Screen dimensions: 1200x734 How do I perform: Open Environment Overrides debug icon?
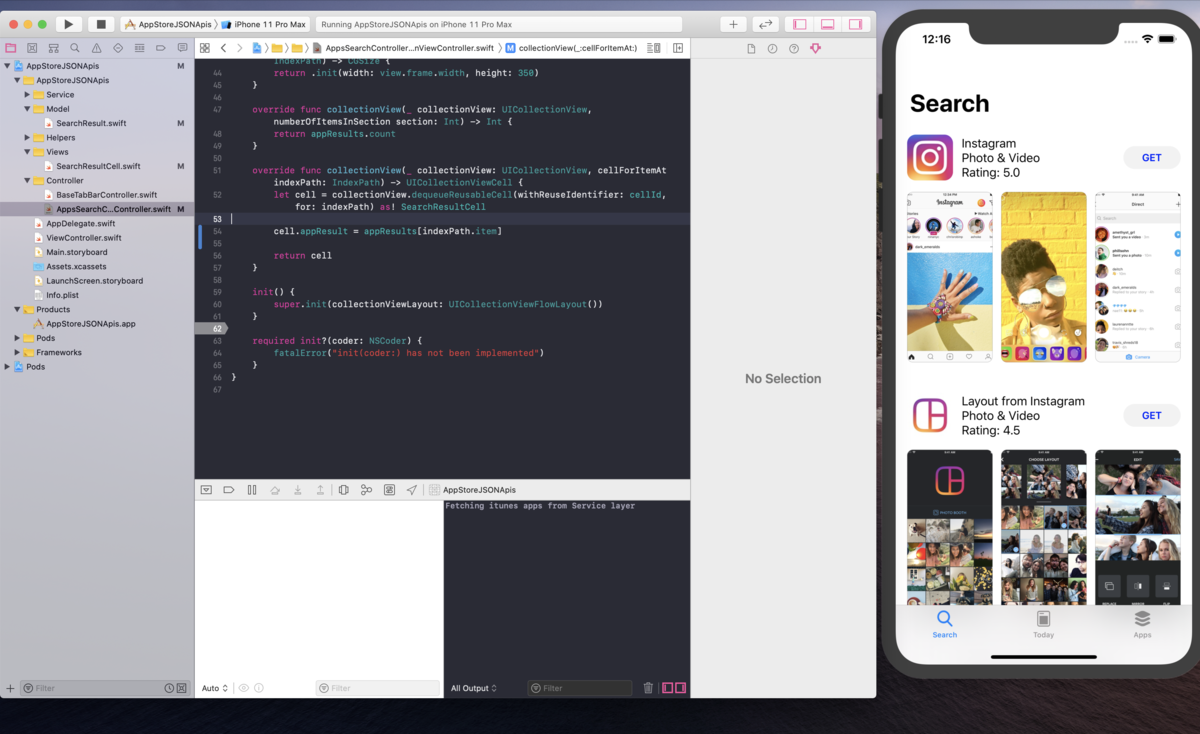[389, 490]
